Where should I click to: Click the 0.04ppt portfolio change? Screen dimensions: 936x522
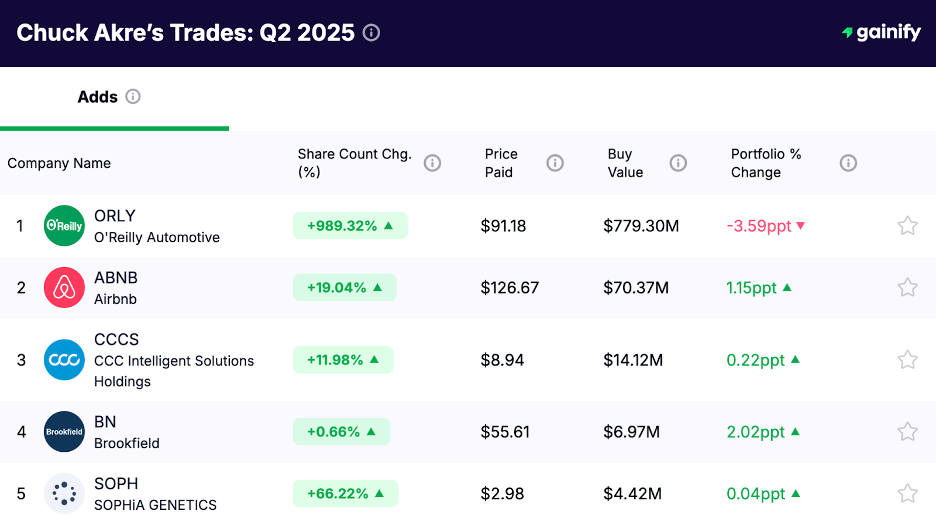(763, 494)
